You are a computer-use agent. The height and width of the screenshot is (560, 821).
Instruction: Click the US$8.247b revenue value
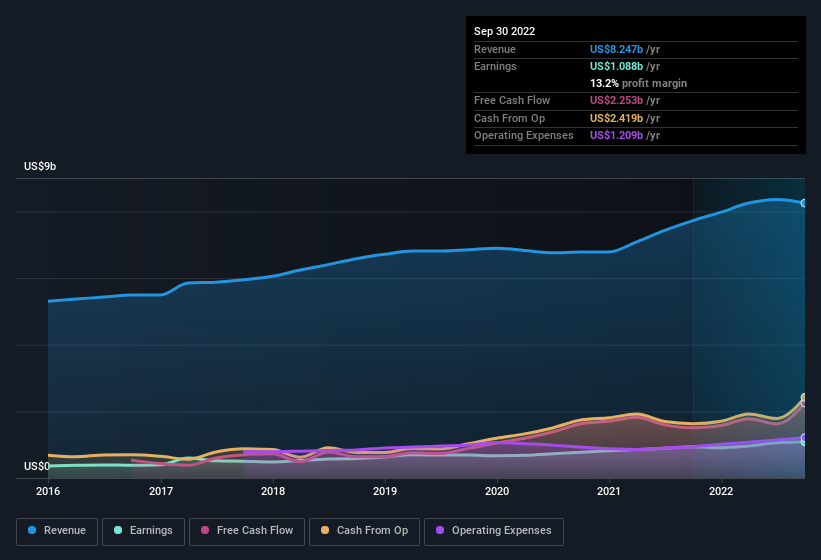tap(616, 49)
